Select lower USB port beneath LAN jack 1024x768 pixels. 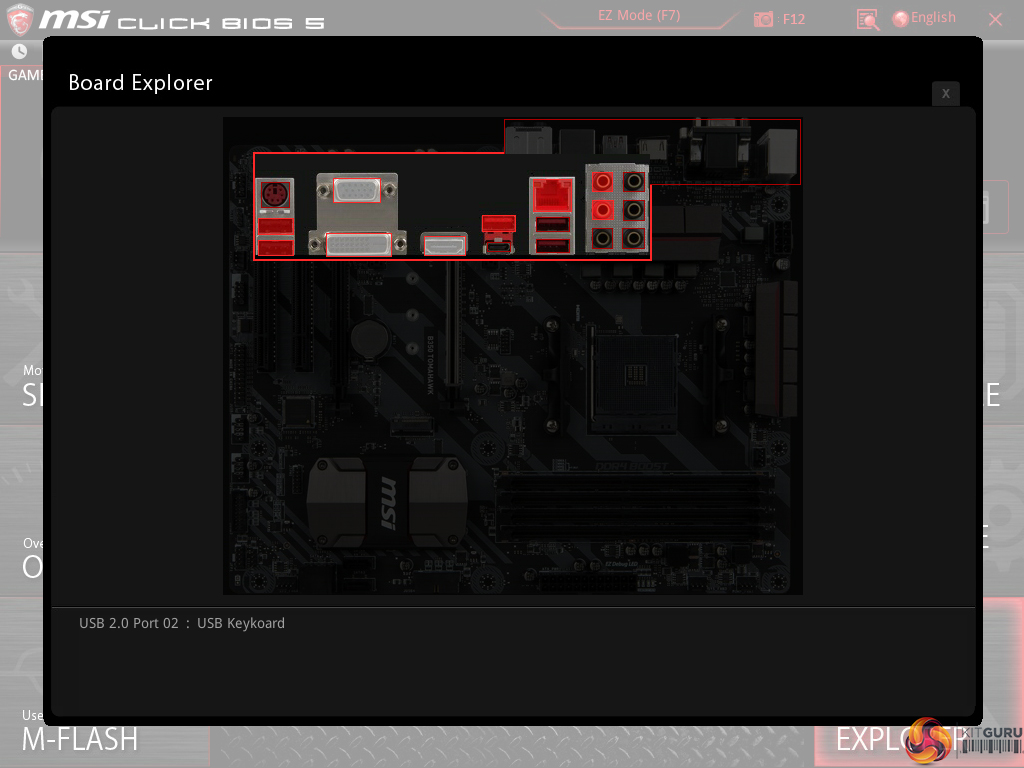552,246
